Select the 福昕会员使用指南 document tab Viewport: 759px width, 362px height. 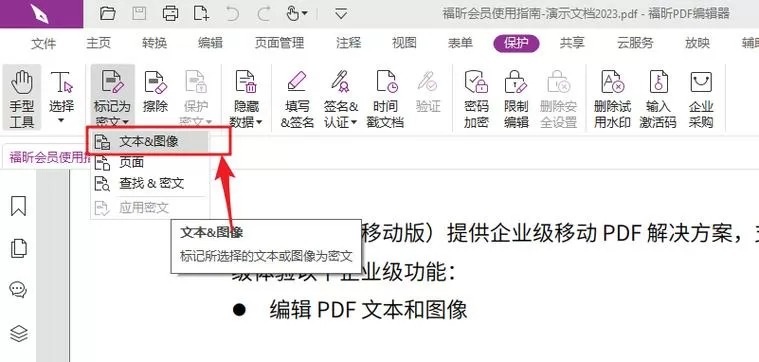coord(47,157)
